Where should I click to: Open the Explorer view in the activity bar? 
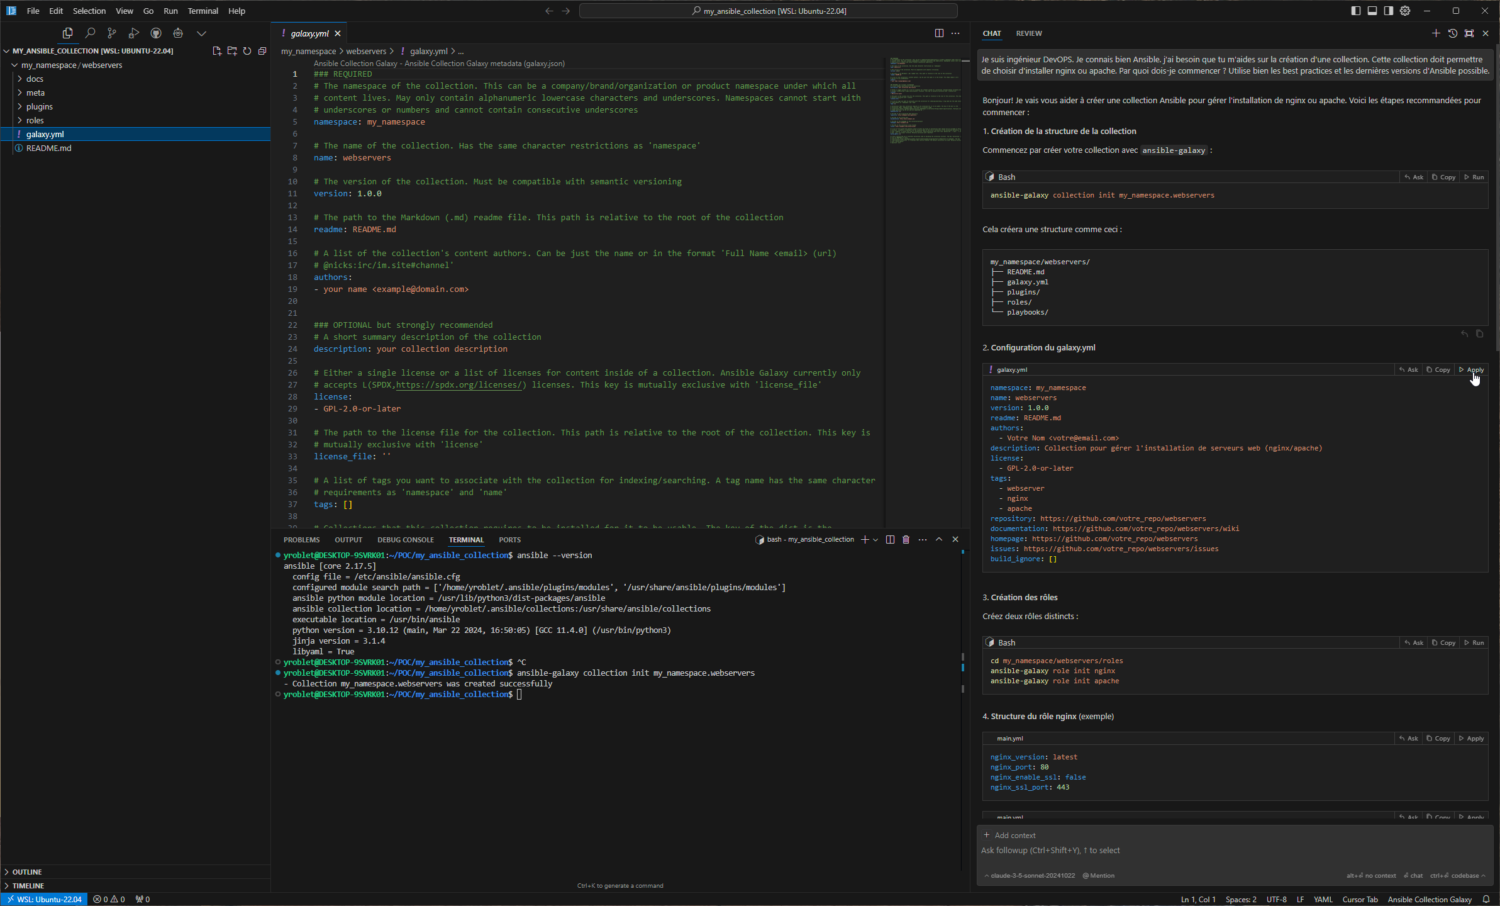(68, 33)
